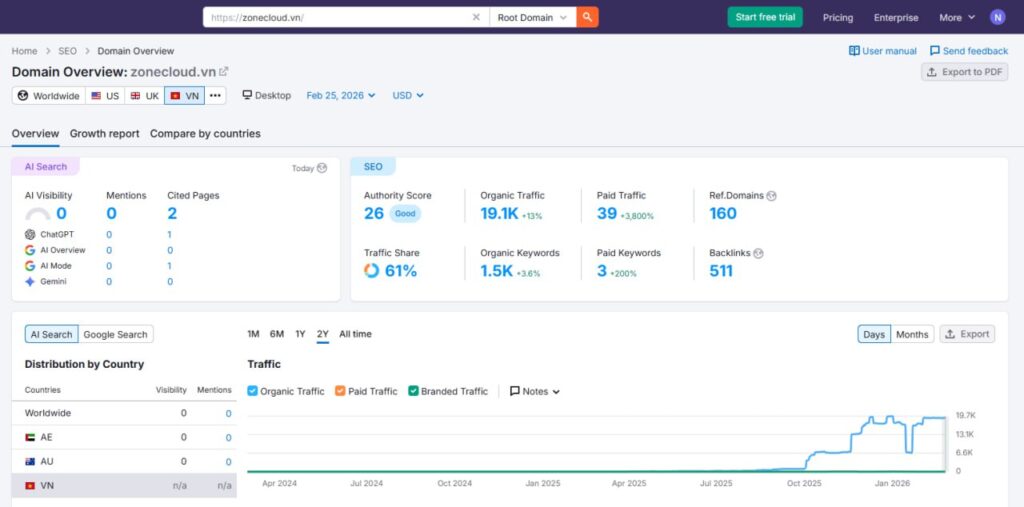Click the user avatar icon

997,17
